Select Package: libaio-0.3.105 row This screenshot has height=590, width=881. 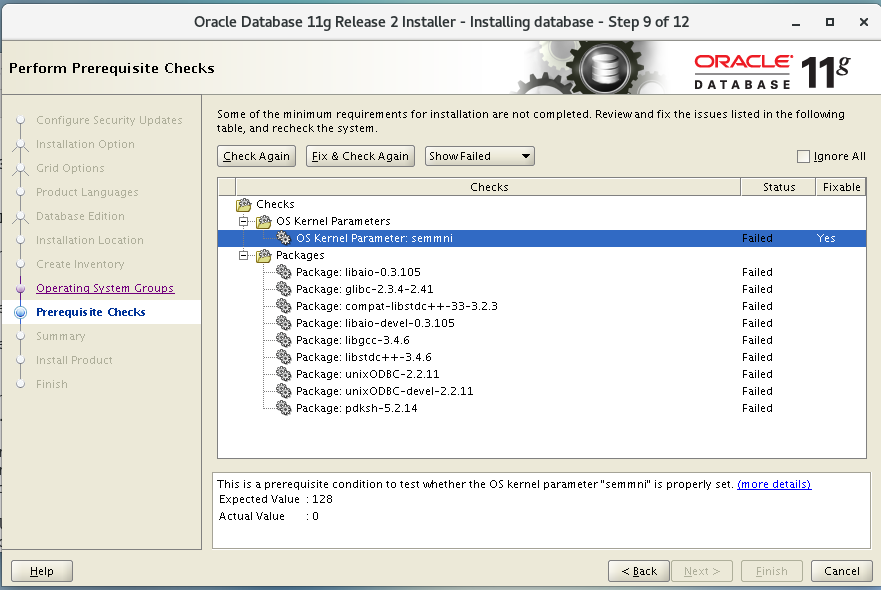542,273
